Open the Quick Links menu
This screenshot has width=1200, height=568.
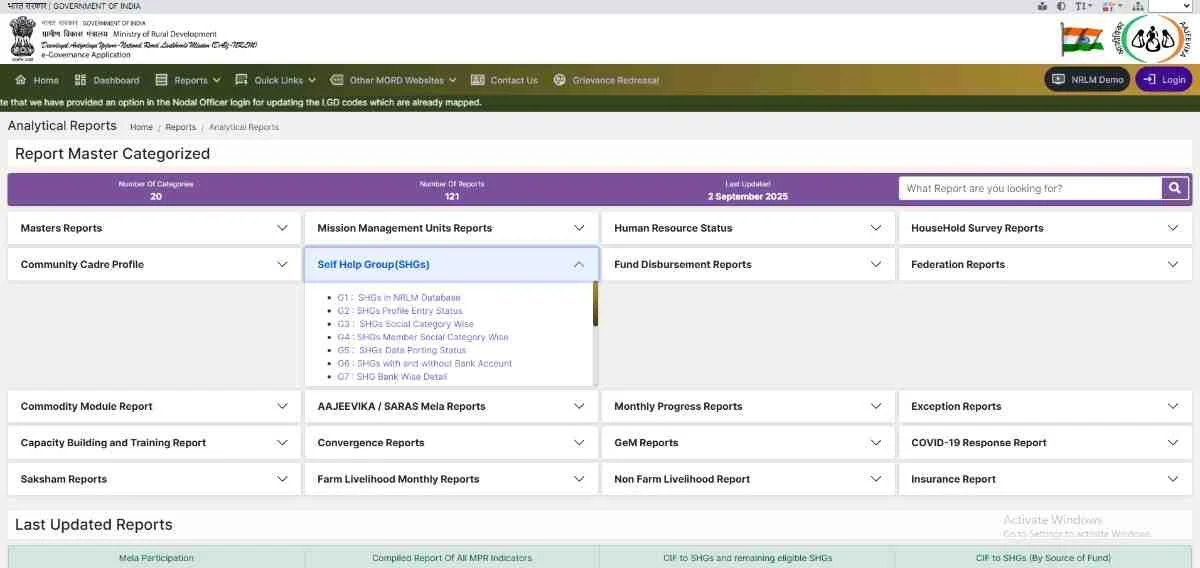click(276, 80)
